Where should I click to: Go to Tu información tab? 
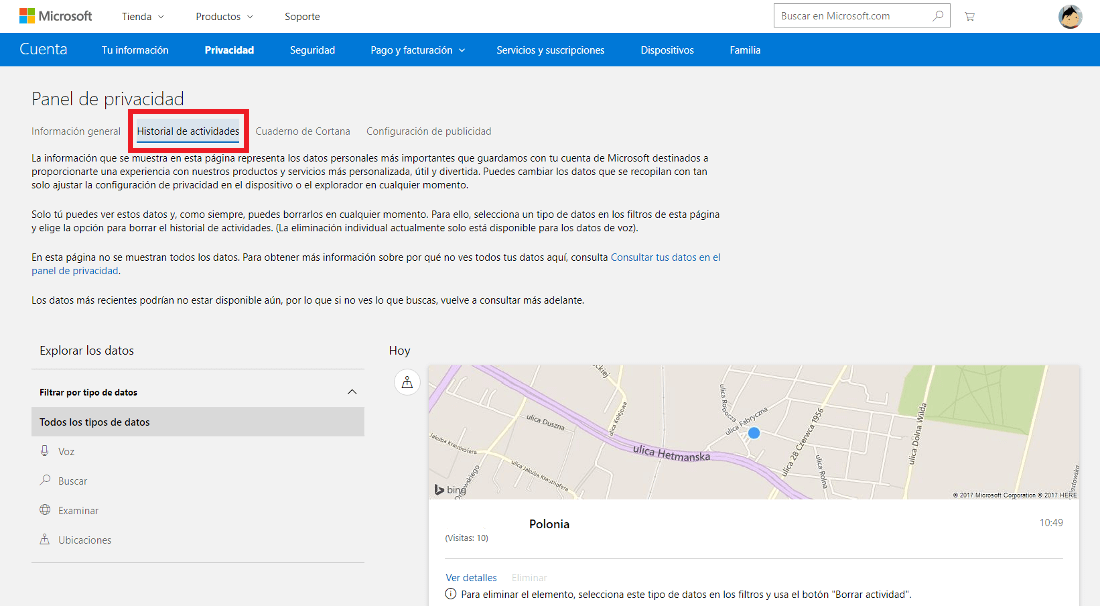pos(135,50)
